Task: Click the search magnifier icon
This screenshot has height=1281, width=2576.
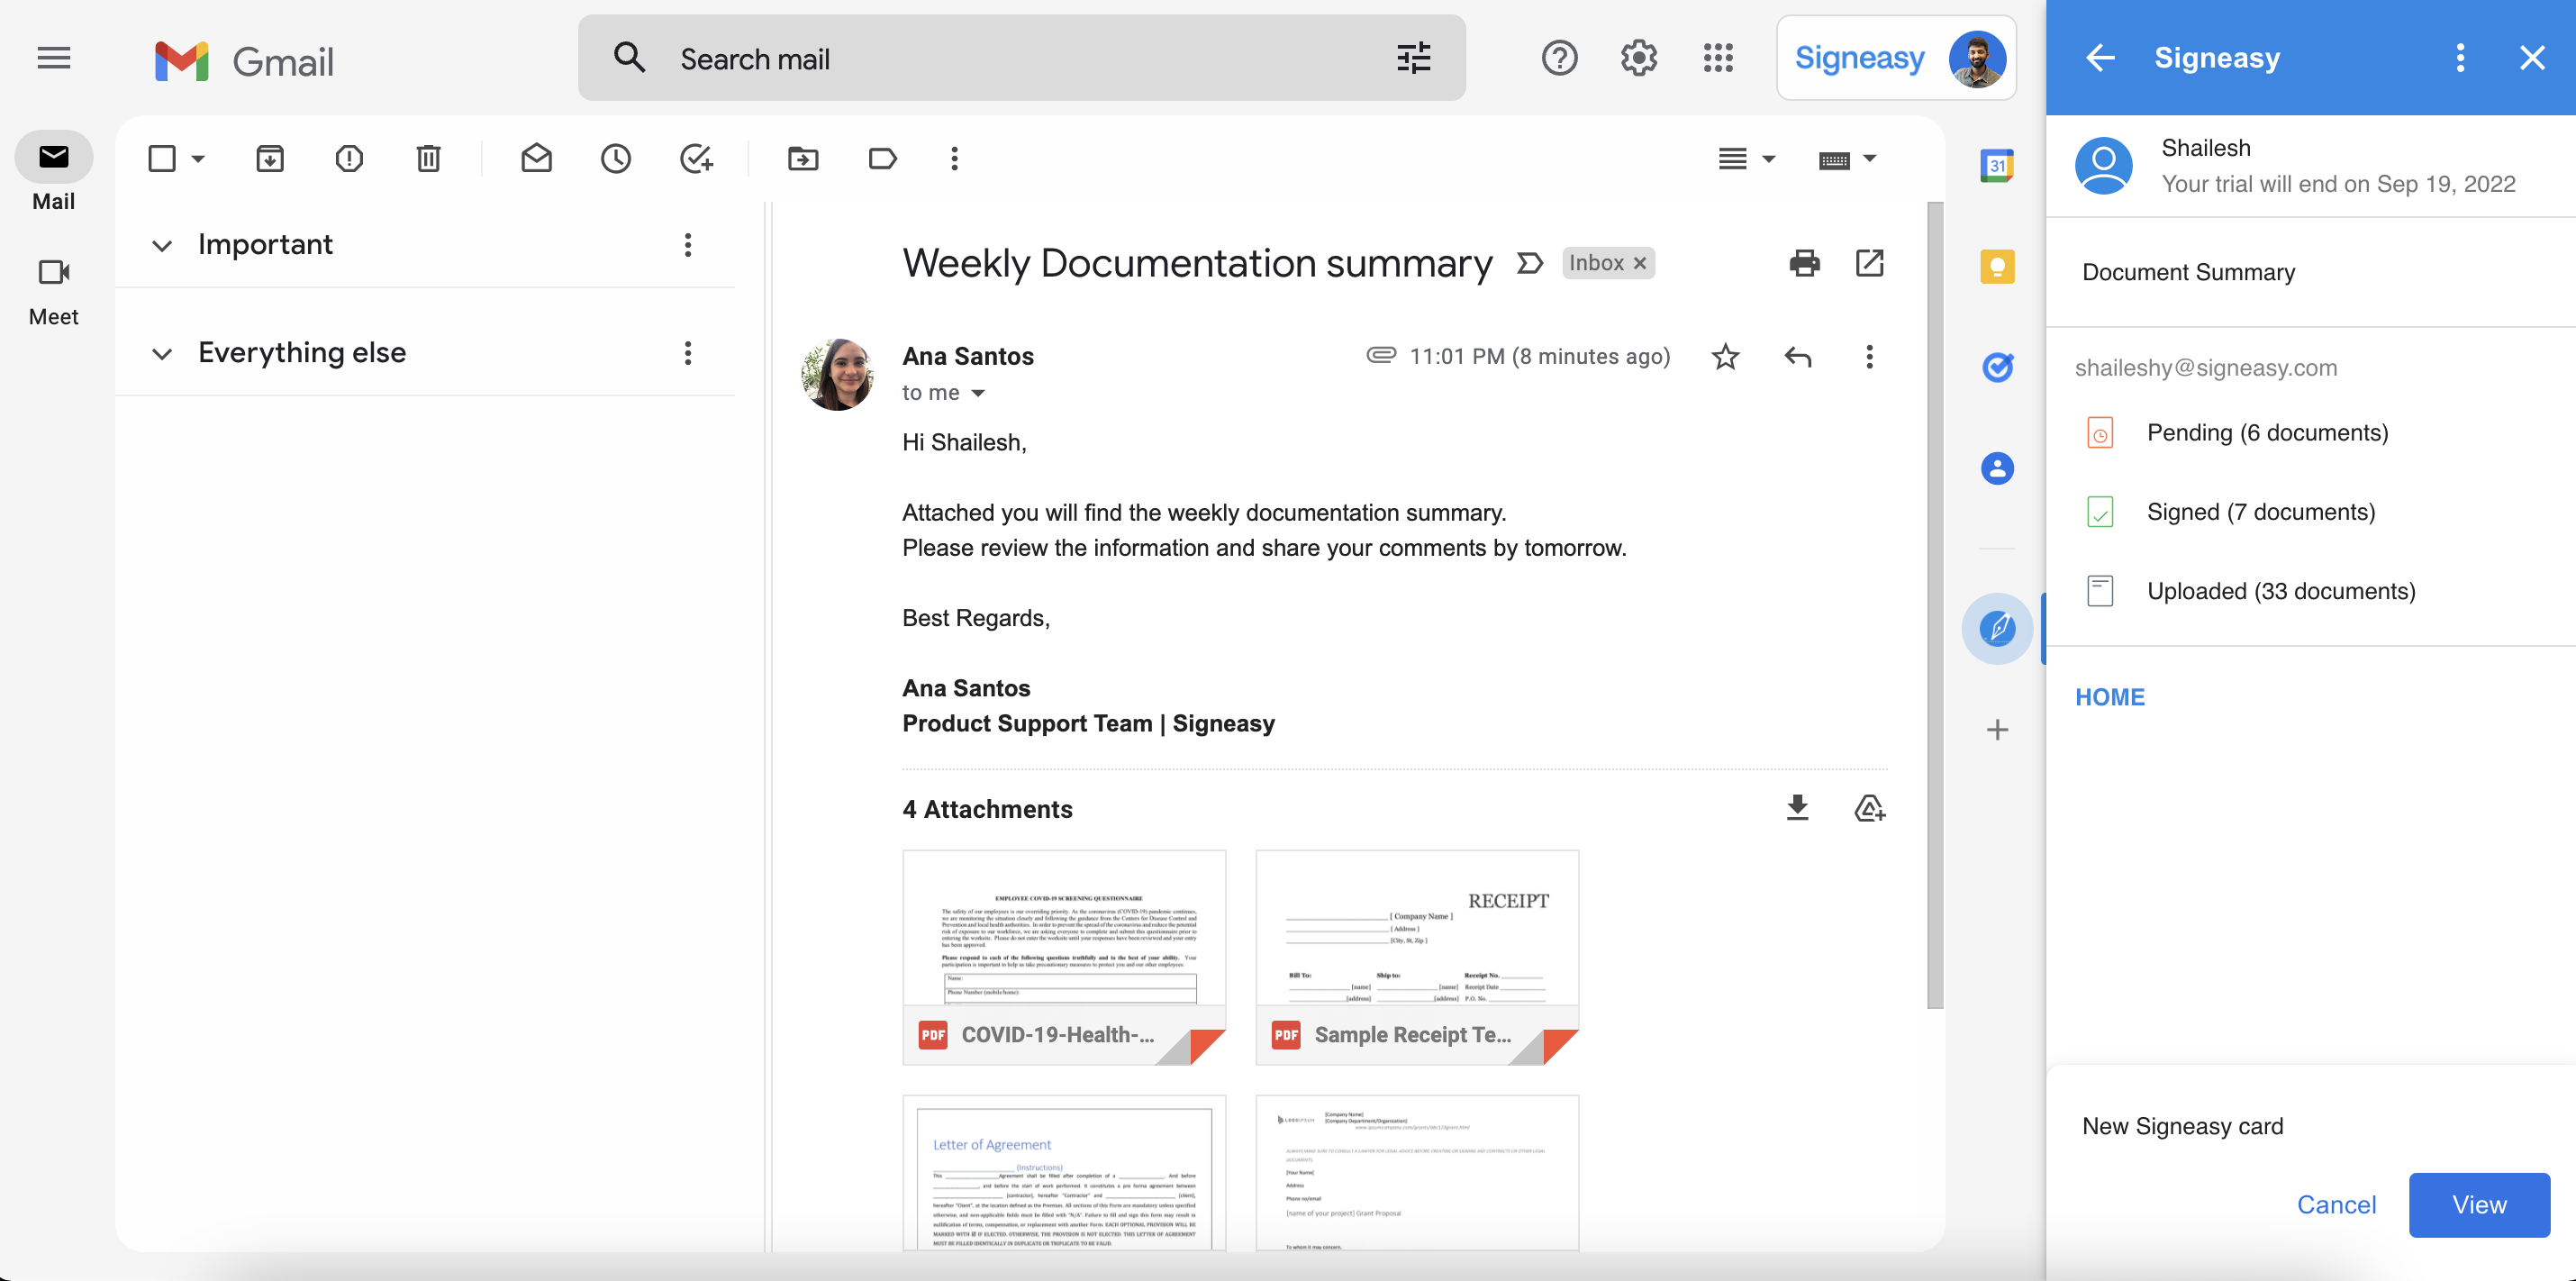Action: [x=629, y=58]
